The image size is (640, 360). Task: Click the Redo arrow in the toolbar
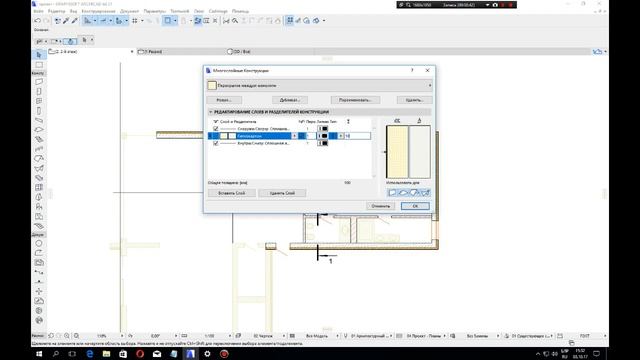pos(47,20)
